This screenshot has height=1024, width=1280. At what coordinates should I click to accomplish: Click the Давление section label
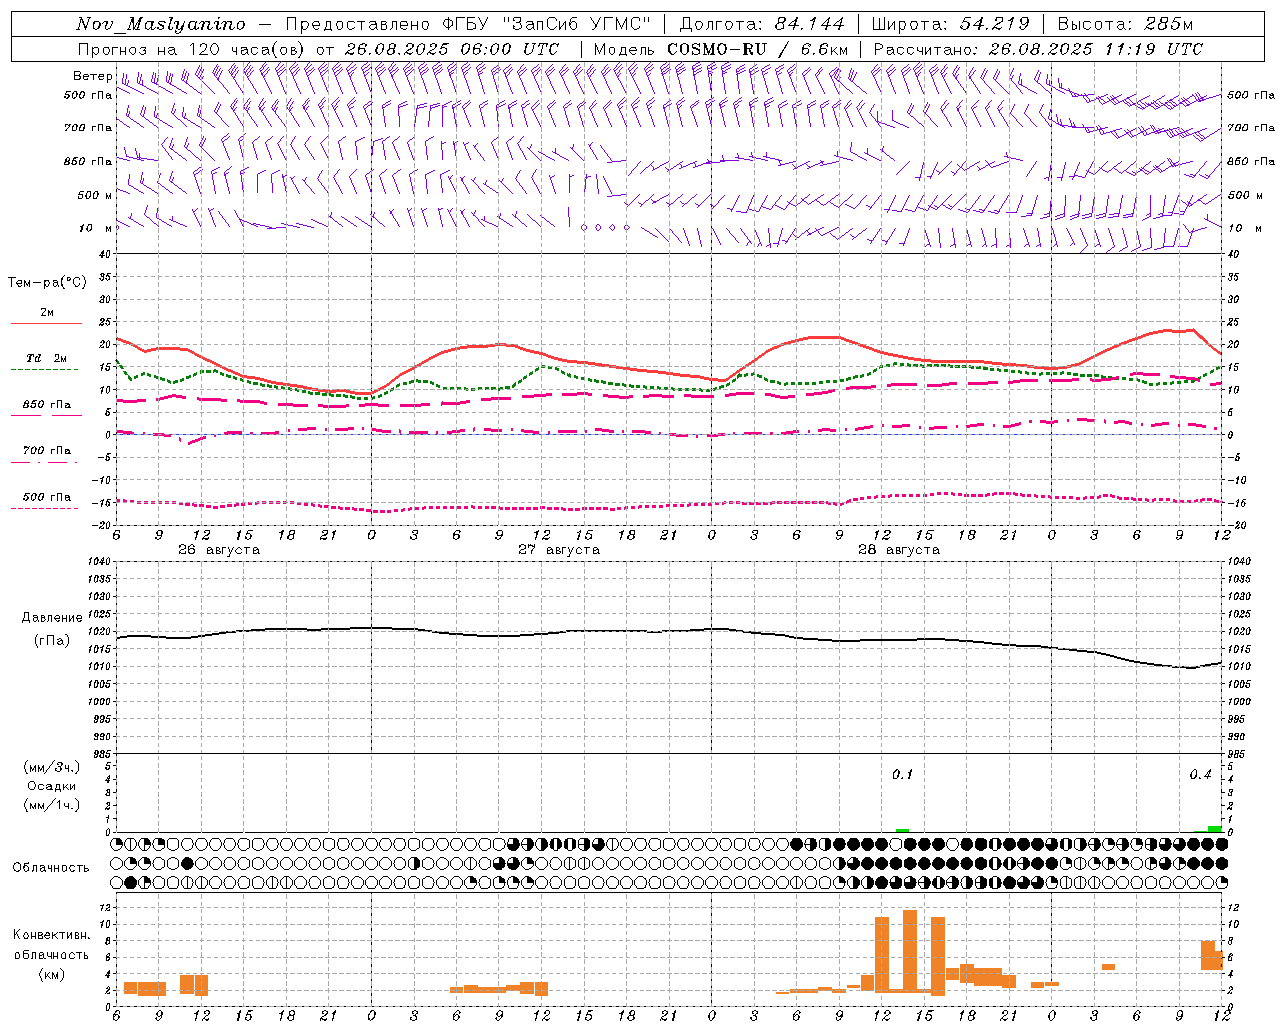click(52, 618)
